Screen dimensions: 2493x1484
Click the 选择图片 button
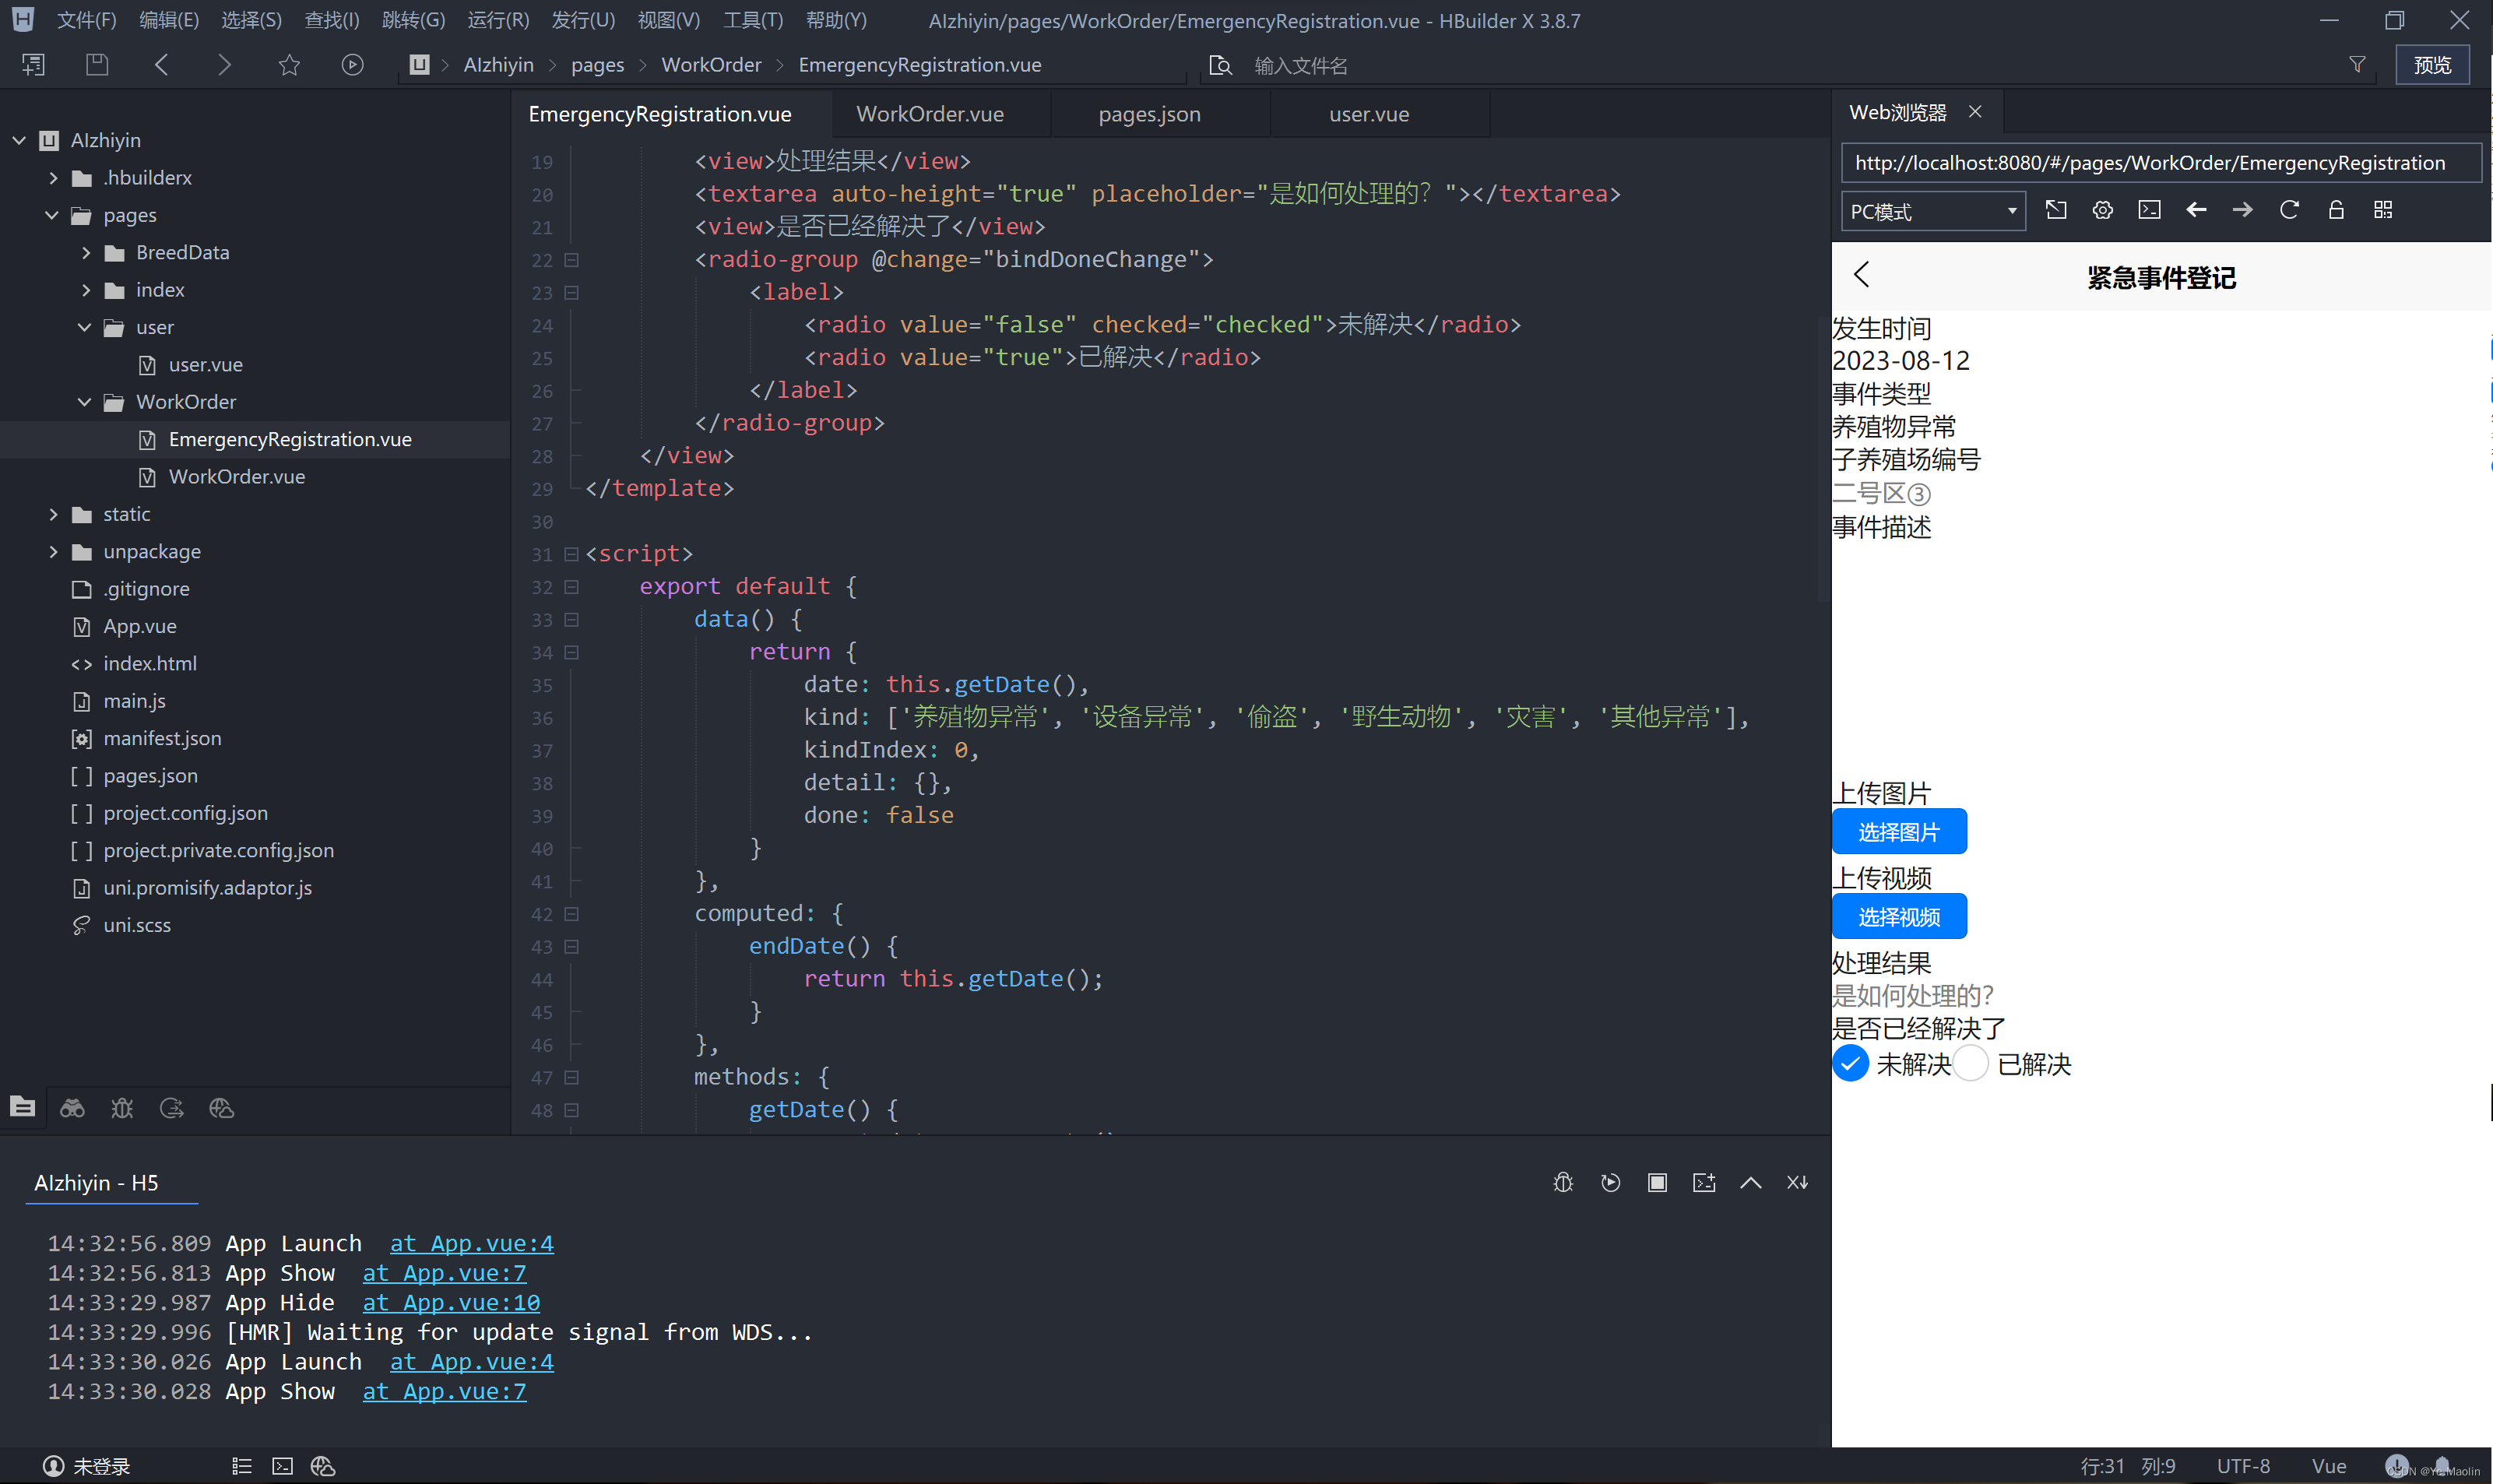coord(1898,832)
